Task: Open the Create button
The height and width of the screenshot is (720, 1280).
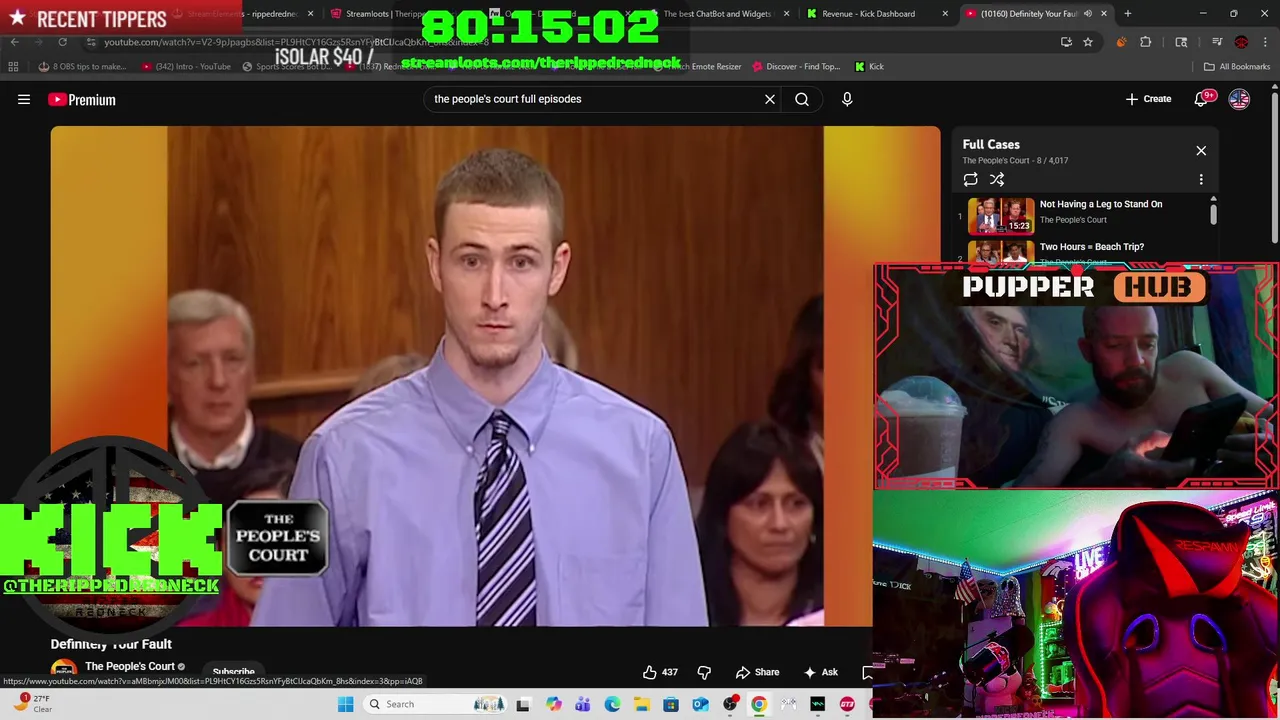Action: pyautogui.click(x=1148, y=99)
